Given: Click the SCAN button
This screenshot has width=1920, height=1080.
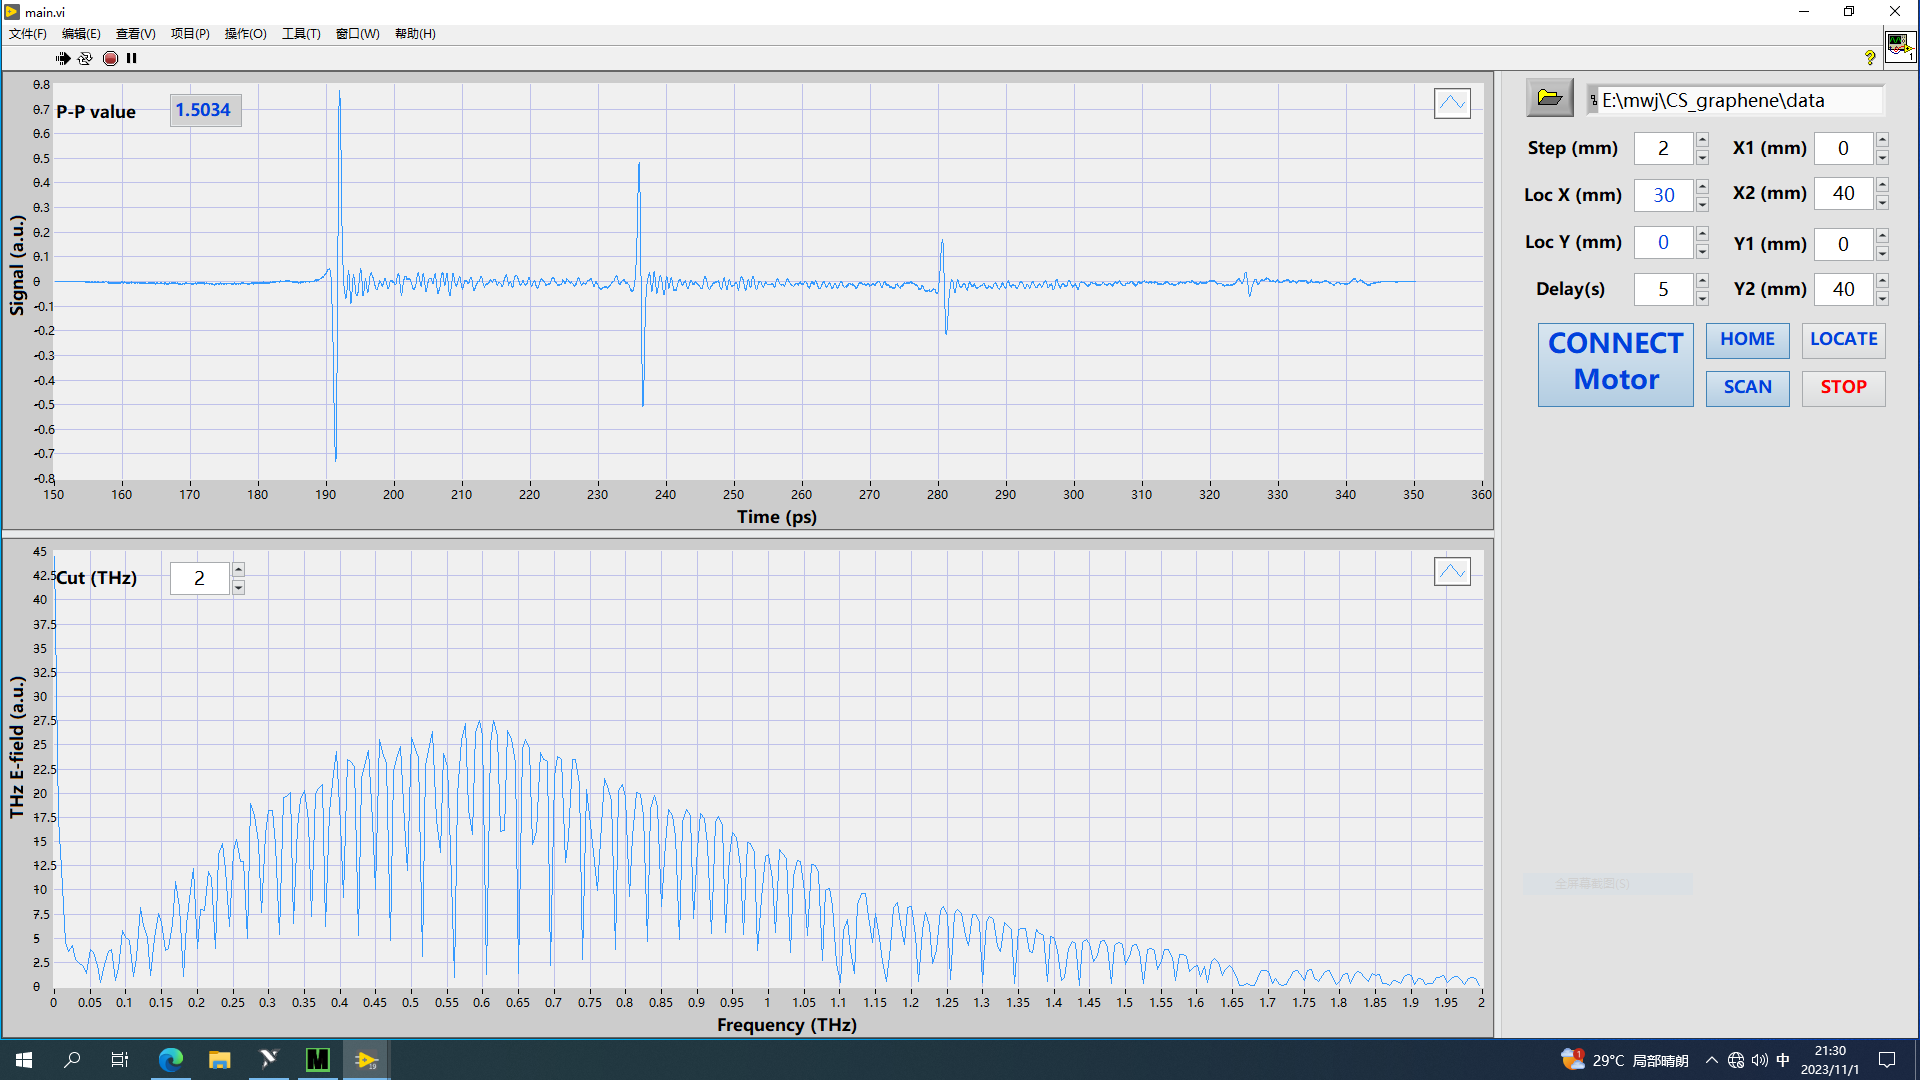Looking at the screenshot, I should tap(1747, 388).
